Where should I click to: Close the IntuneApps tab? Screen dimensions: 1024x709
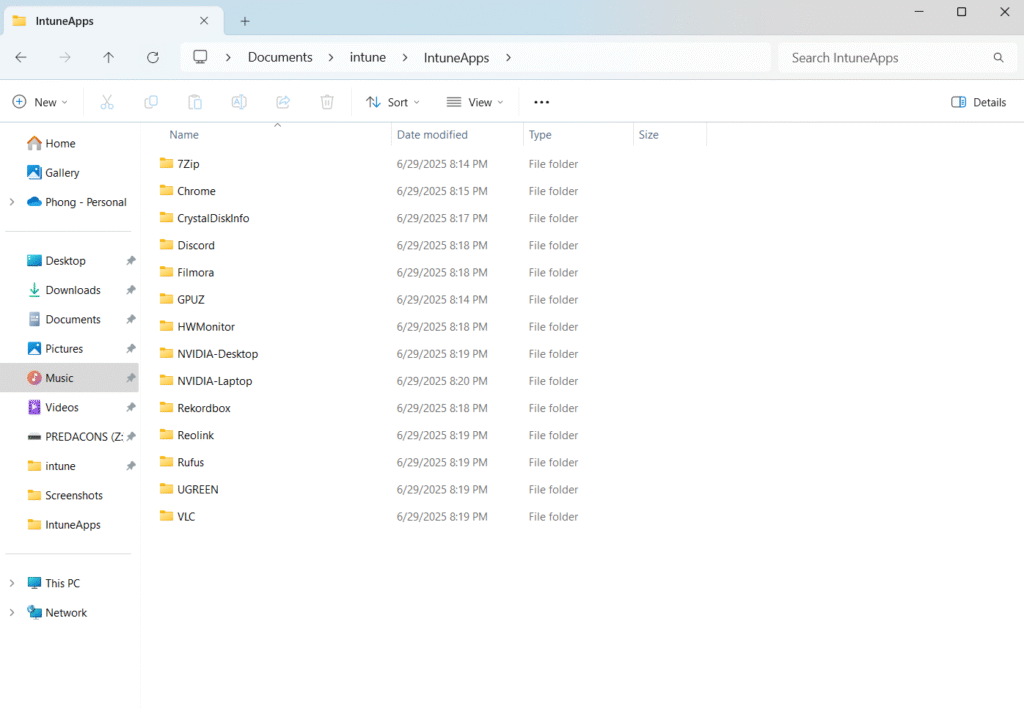tap(204, 21)
